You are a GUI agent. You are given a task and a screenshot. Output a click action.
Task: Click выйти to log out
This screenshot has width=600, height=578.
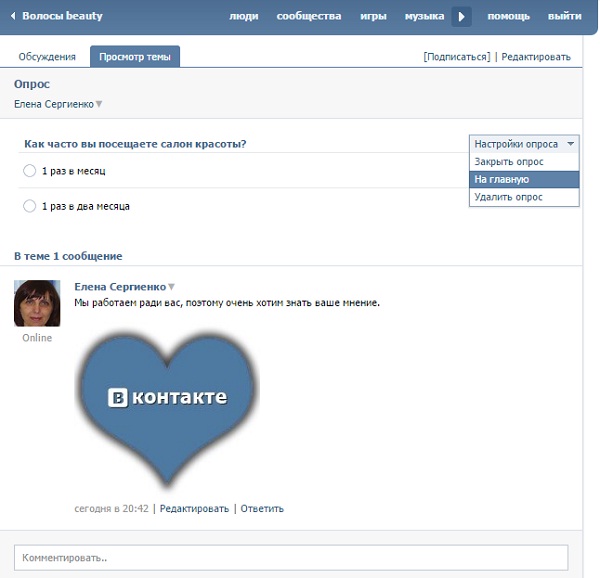[564, 16]
